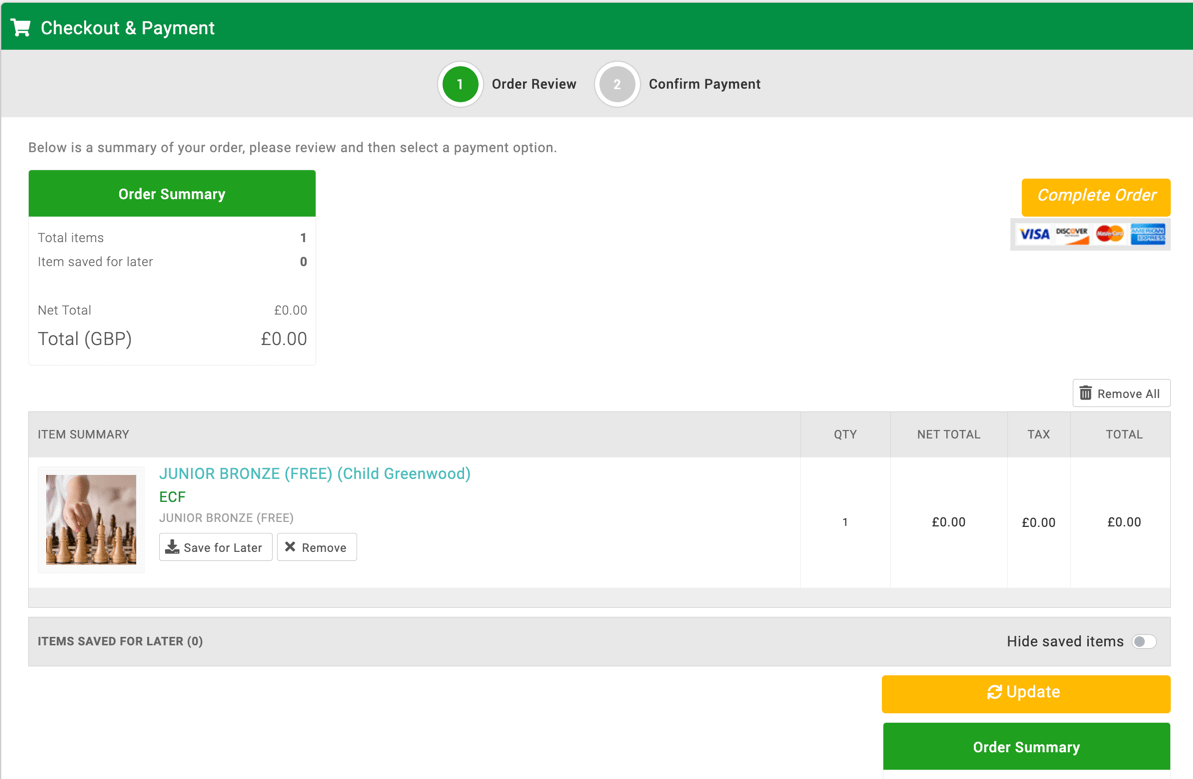The height and width of the screenshot is (779, 1193).
Task: Click the QTY column header
Action: coord(845,434)
